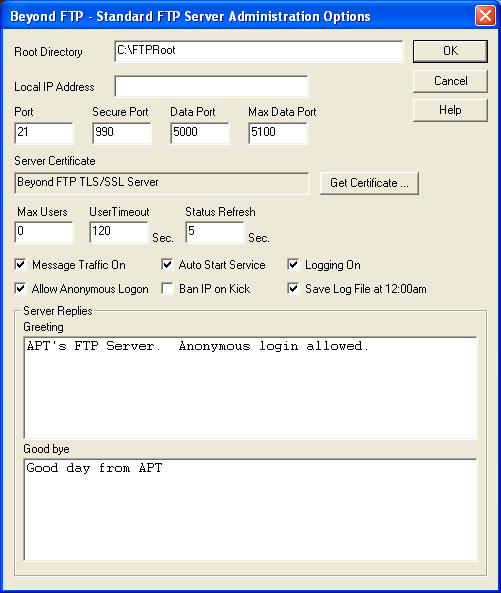
Task: Click the Secure Port field
Action: 122,133
